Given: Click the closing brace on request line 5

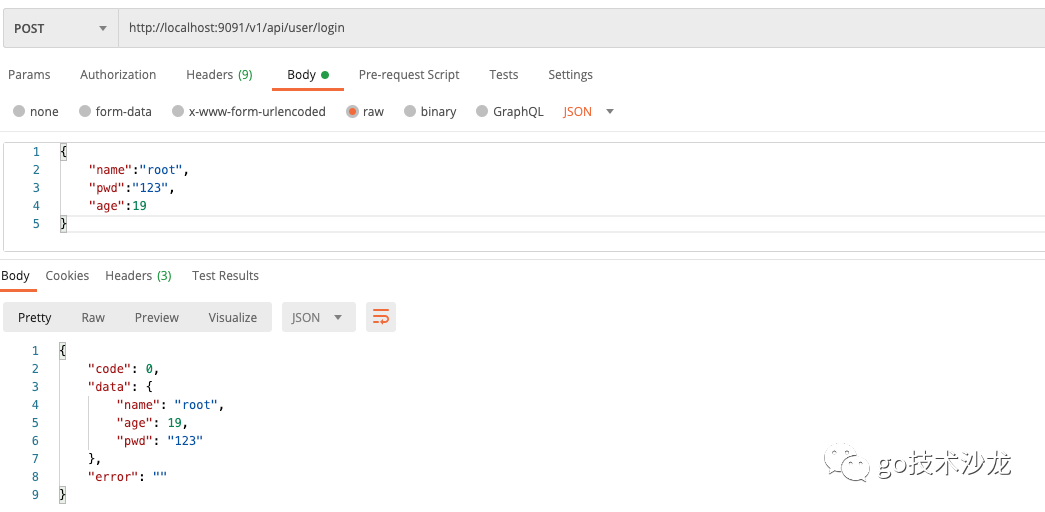Looking at the screenshot, I should click(63, 224).
